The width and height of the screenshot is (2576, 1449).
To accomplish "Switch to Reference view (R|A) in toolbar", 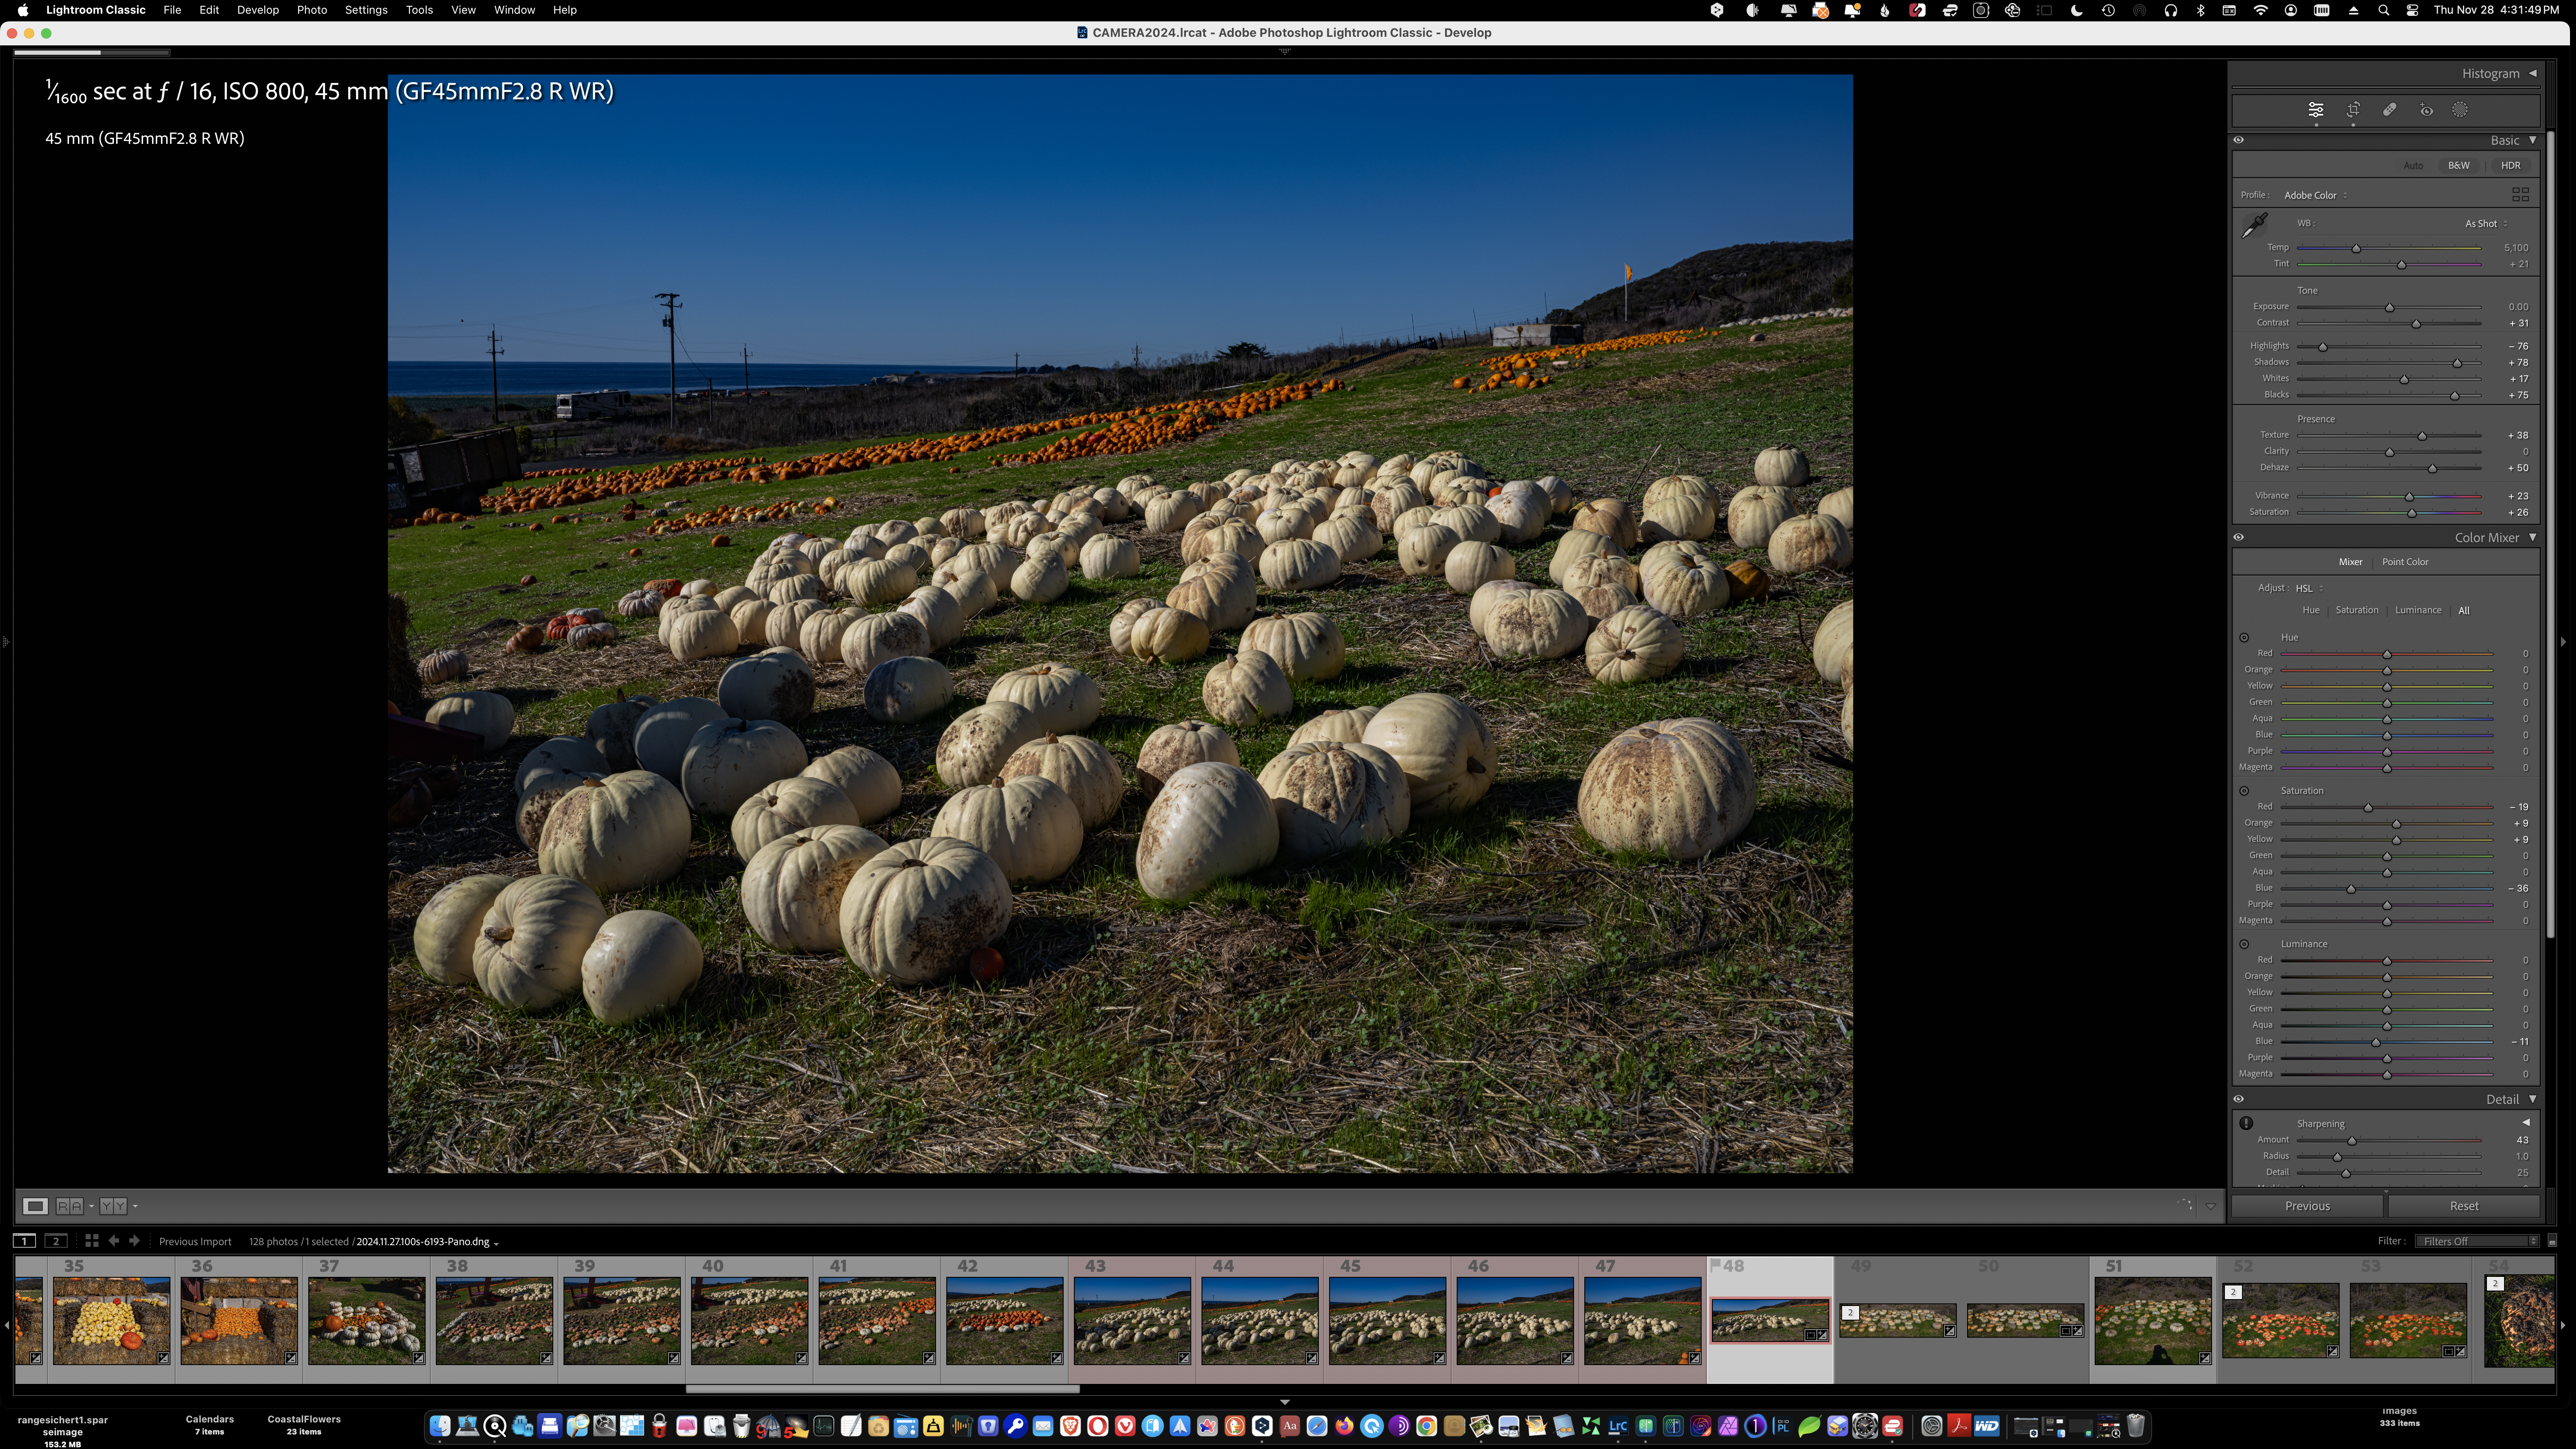I will [x=69, y=1206].
